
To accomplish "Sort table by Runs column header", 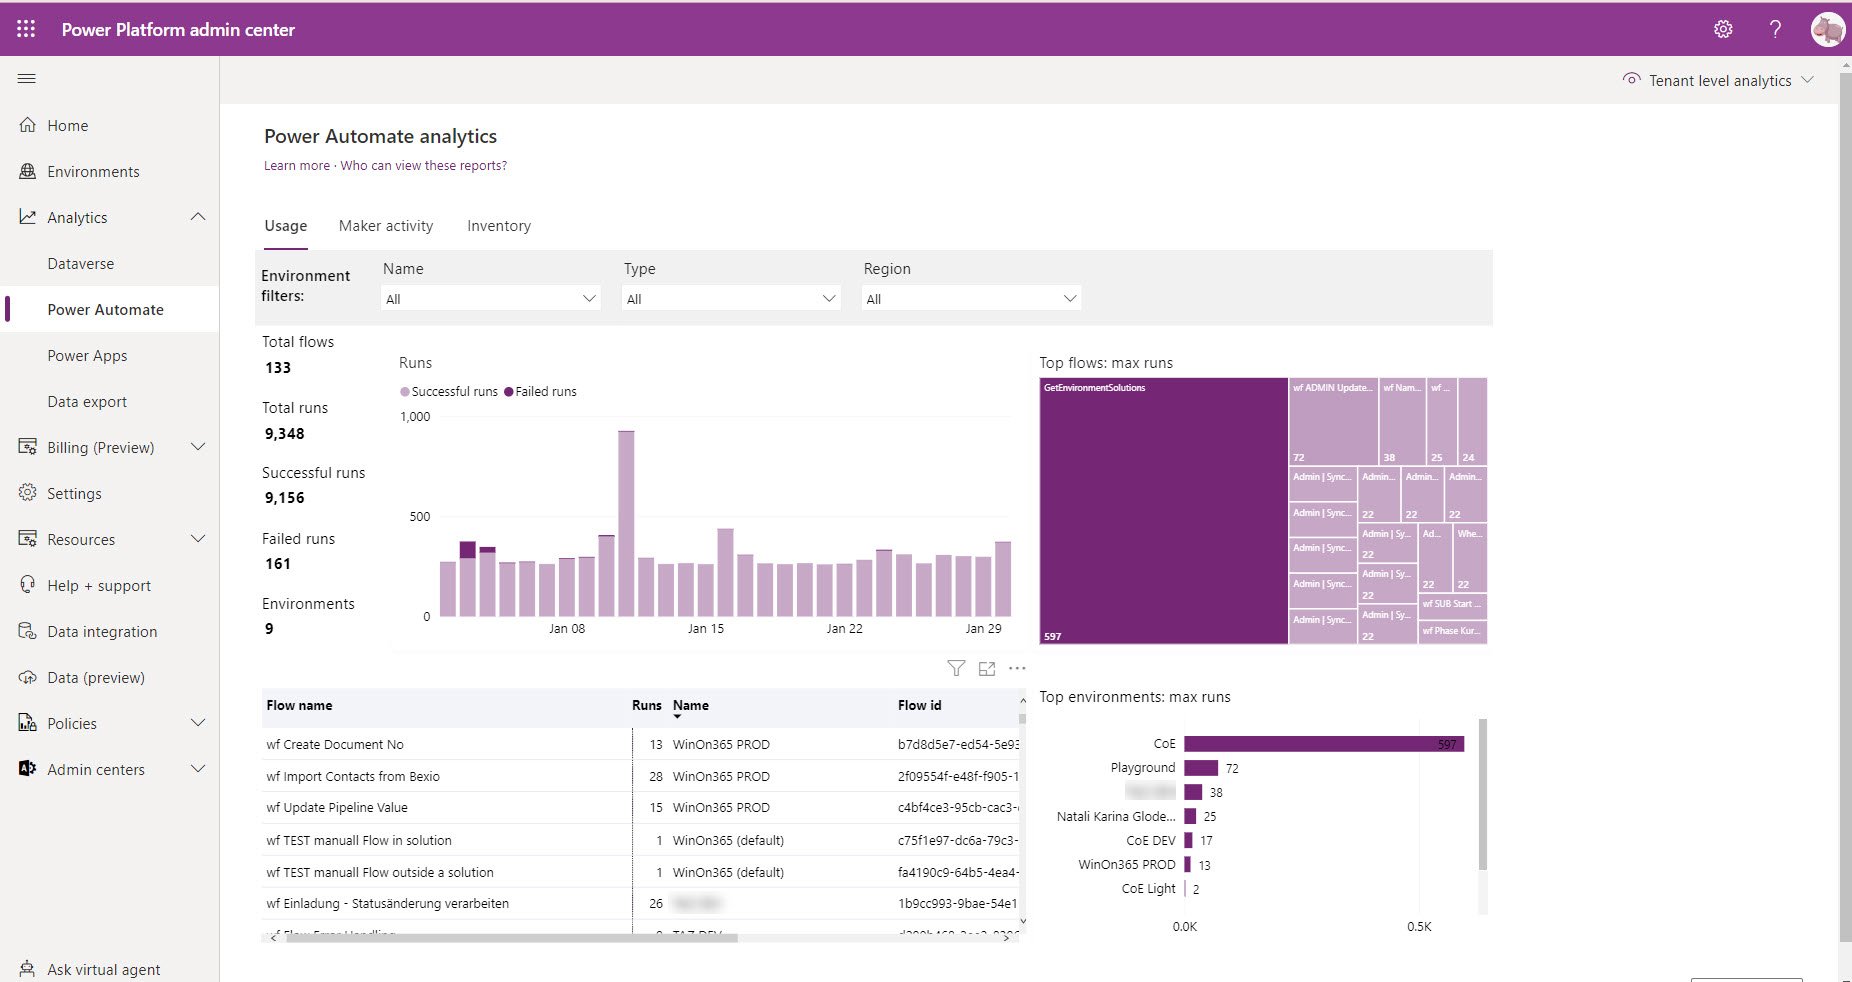I will (647, 705).
